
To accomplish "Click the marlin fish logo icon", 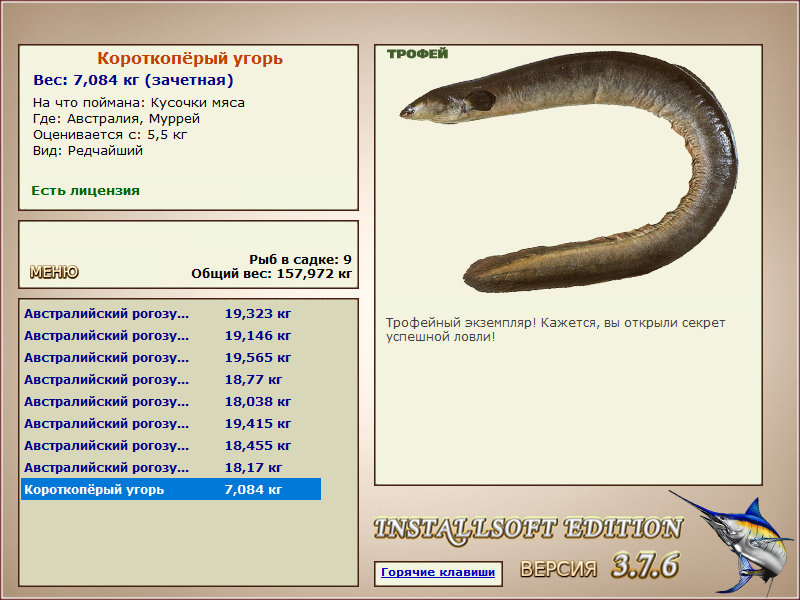I will [732, 542].
